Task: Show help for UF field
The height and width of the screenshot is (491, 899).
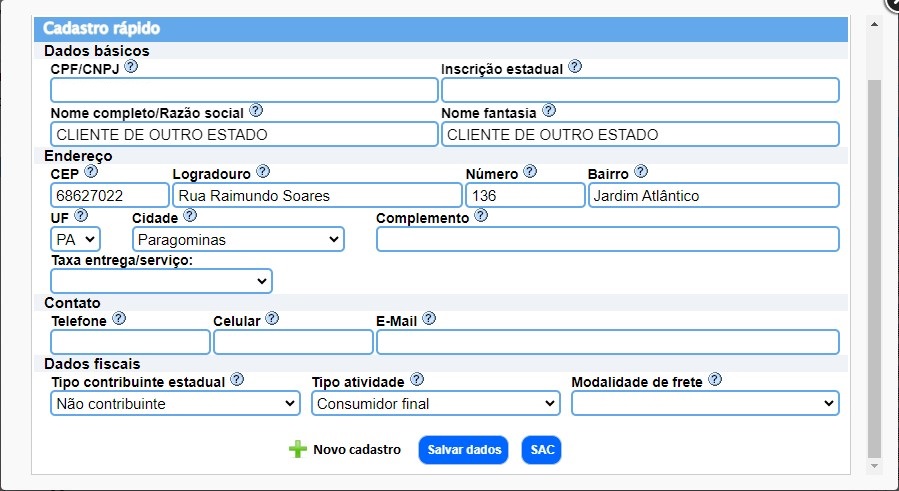Action: pos(81,215)
